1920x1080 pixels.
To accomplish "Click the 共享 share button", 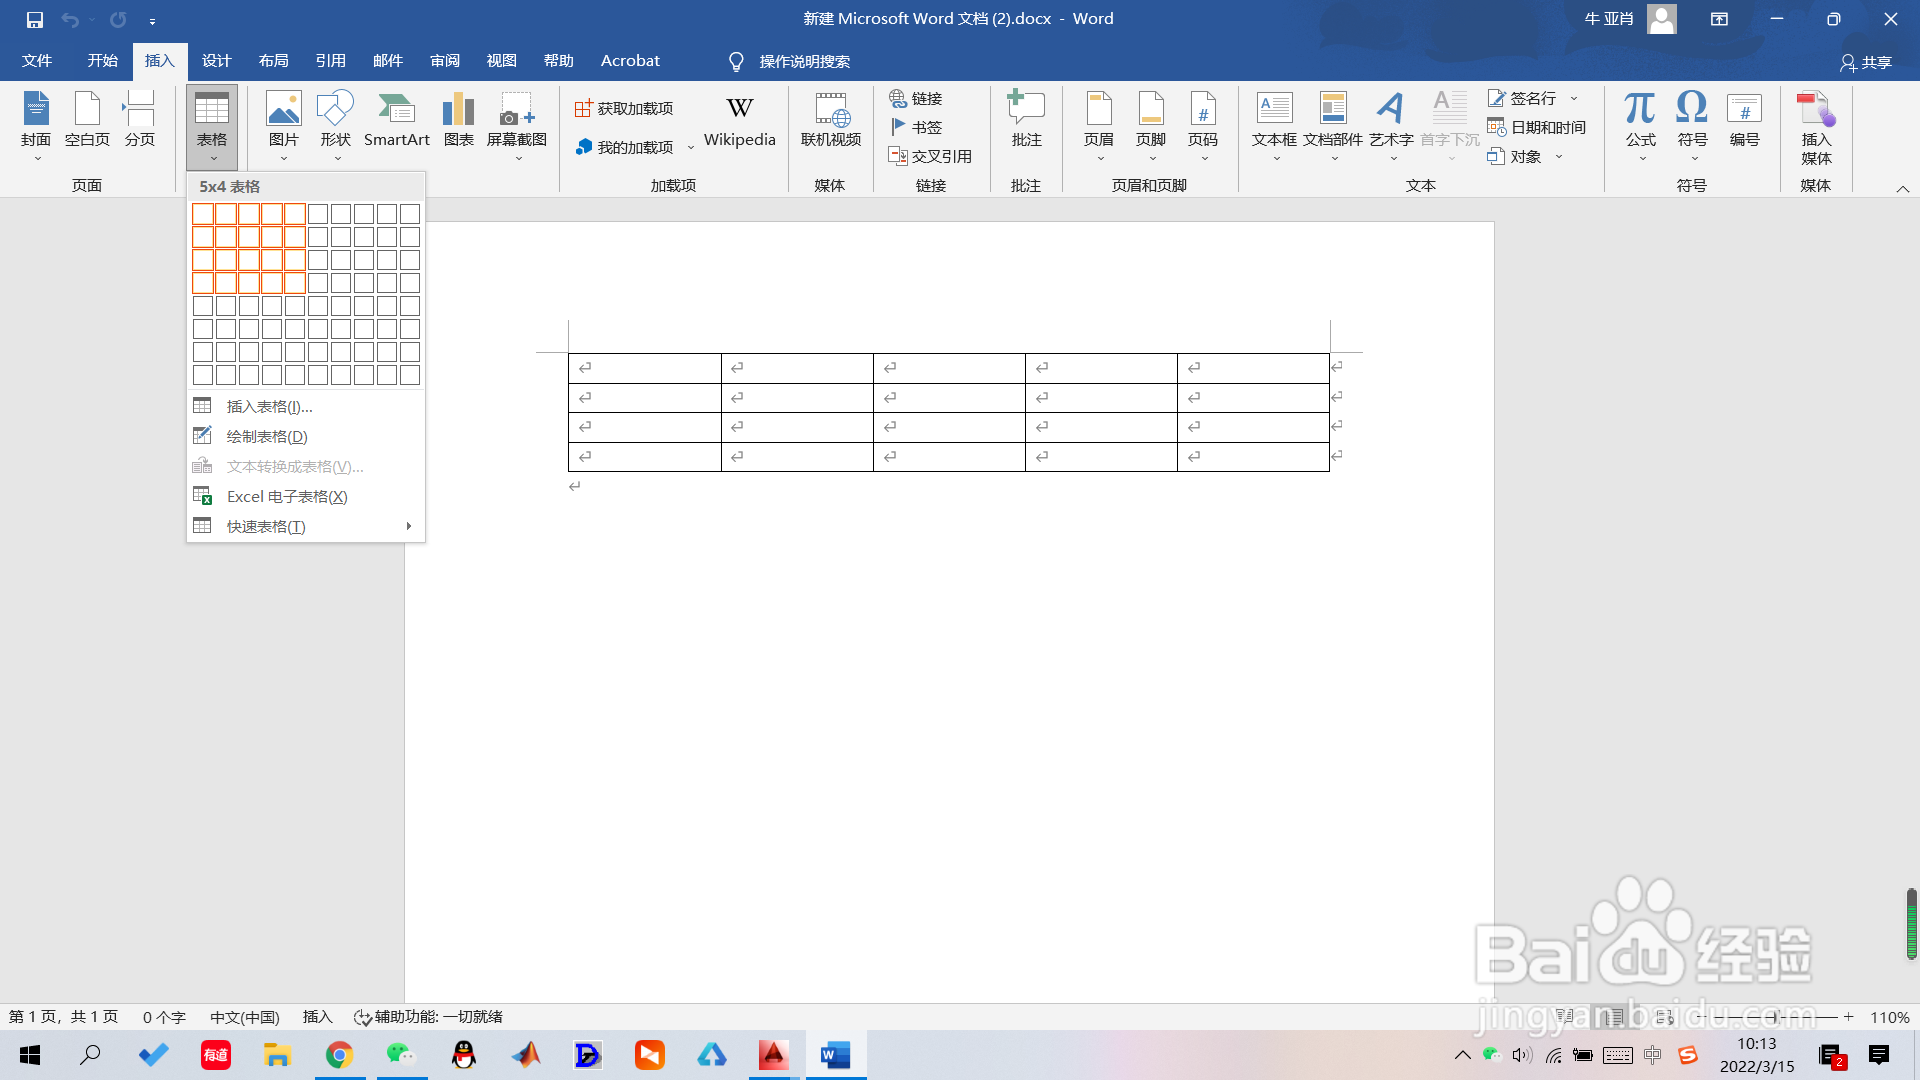I will tap(1866, 62).
